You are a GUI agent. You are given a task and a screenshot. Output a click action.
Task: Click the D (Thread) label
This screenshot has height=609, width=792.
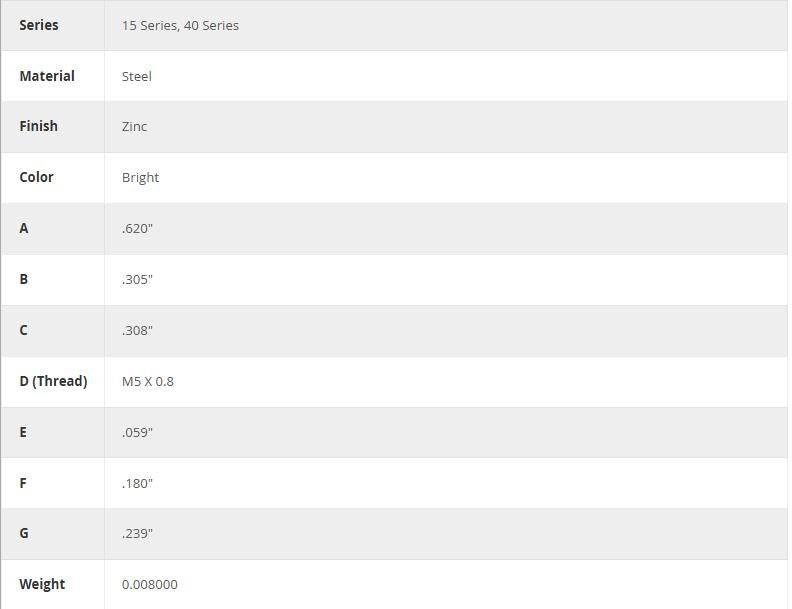pyautogui.click(x=53, y=381)
